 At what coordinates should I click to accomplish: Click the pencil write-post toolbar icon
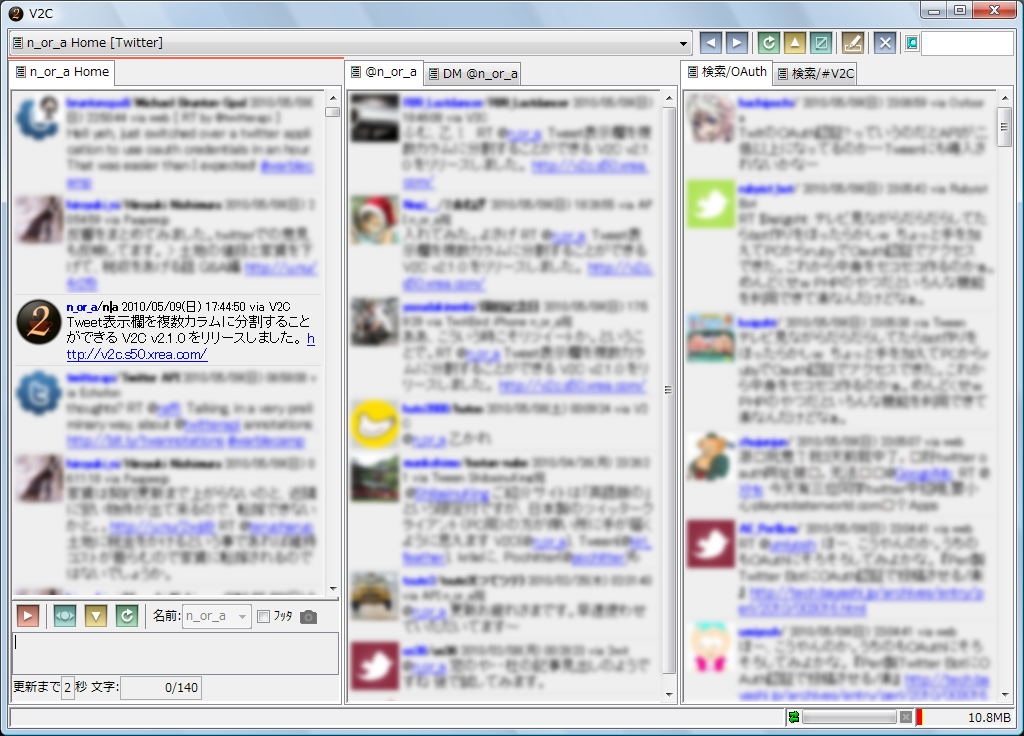(x=852, y=42)
